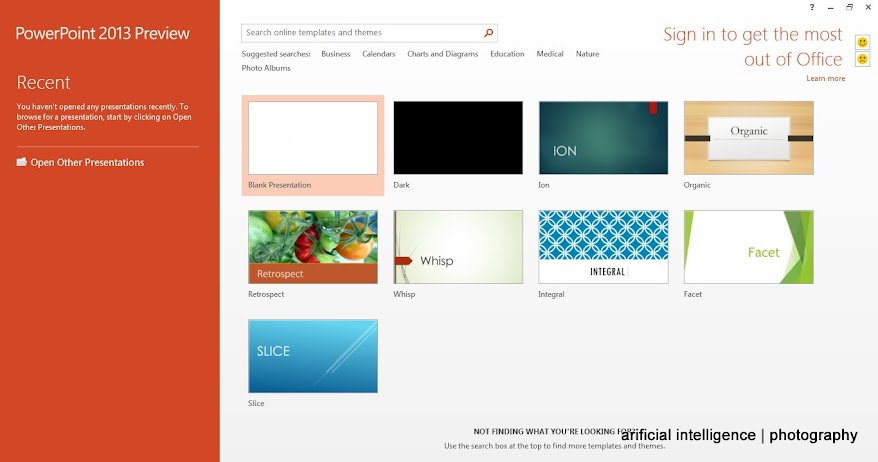Click the PowerPoint 2013 Preview title
Image resolution: width=878 pixels, height=462 pixels.
point(102,34)
